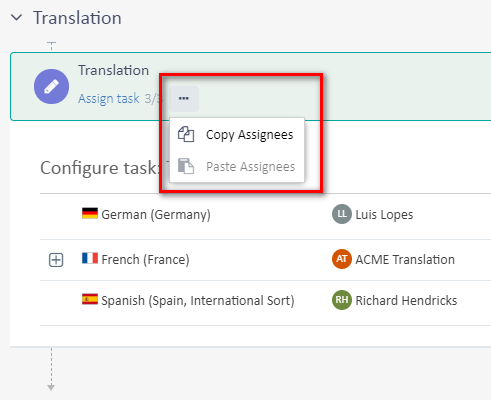Select Paste Assignees from the menu
The image size is (491, 400).
[237, 166]
